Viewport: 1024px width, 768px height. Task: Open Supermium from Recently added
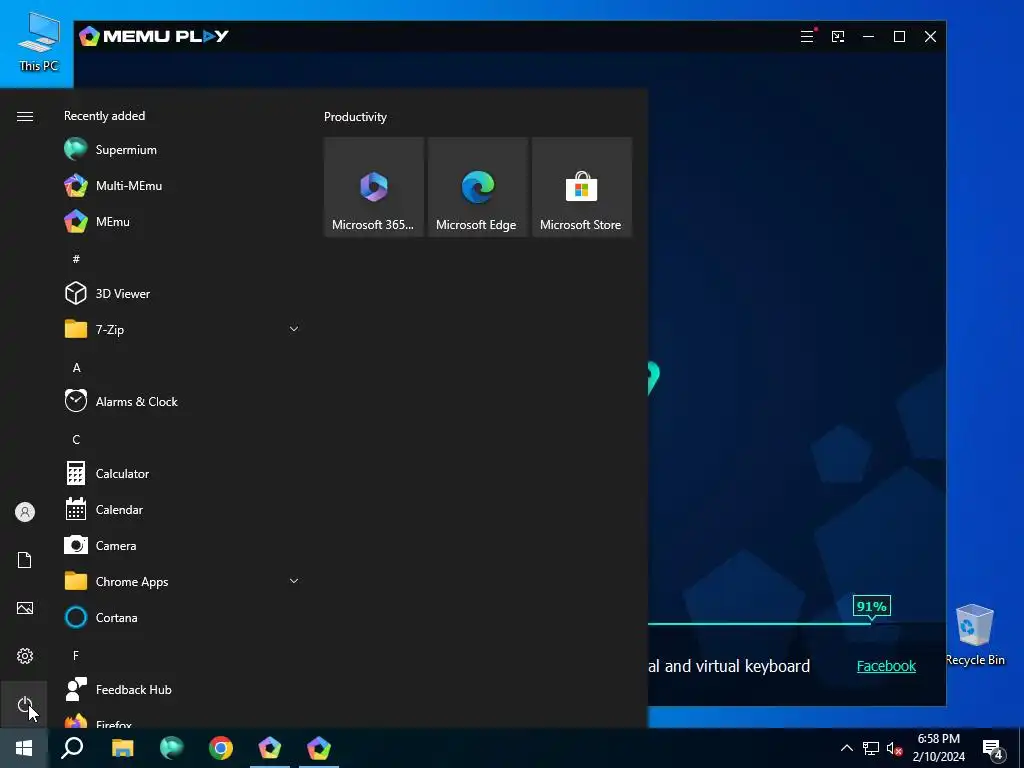pyautogui.click(x=182, y=150)
